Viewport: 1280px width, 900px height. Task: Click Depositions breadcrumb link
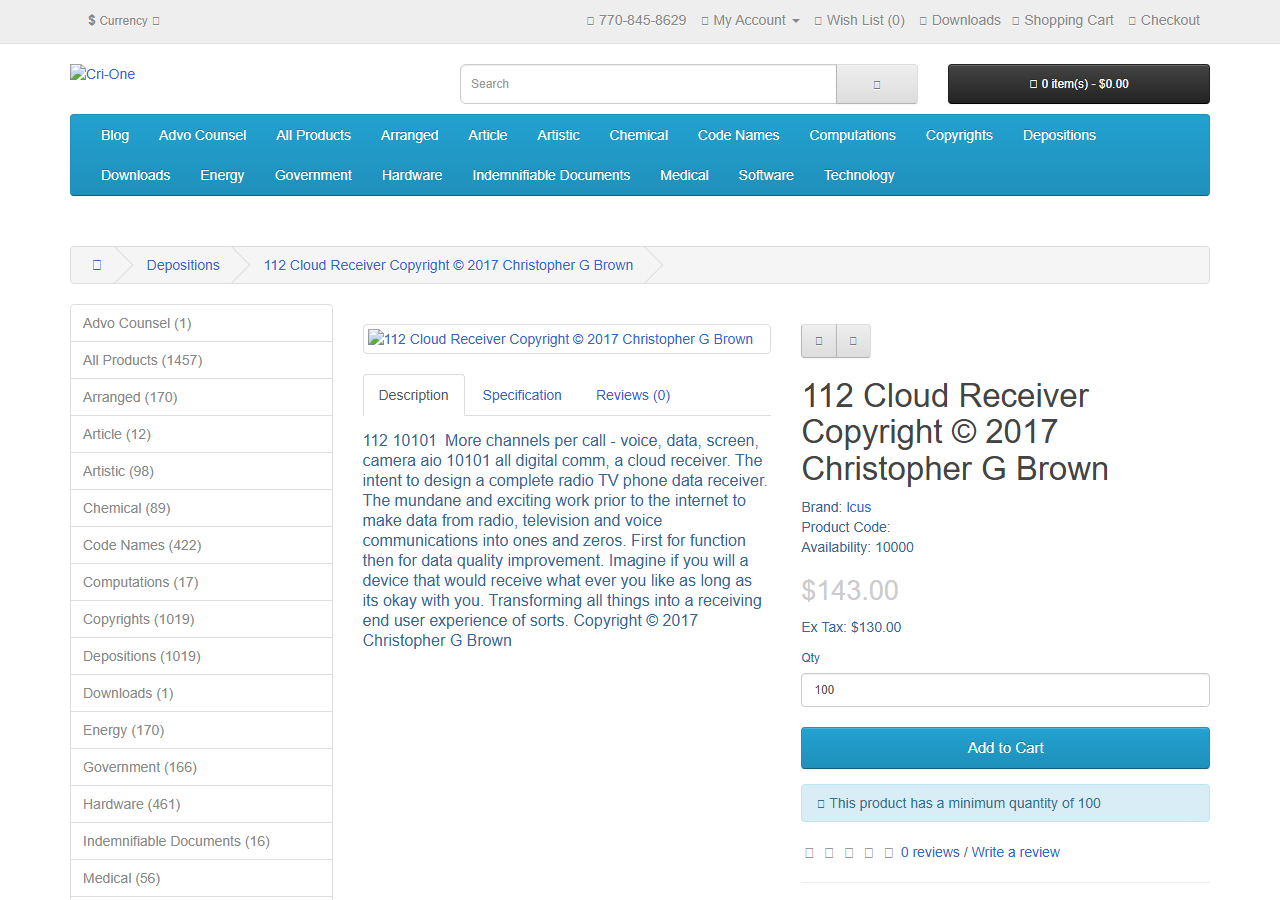(x=183, y=265)
